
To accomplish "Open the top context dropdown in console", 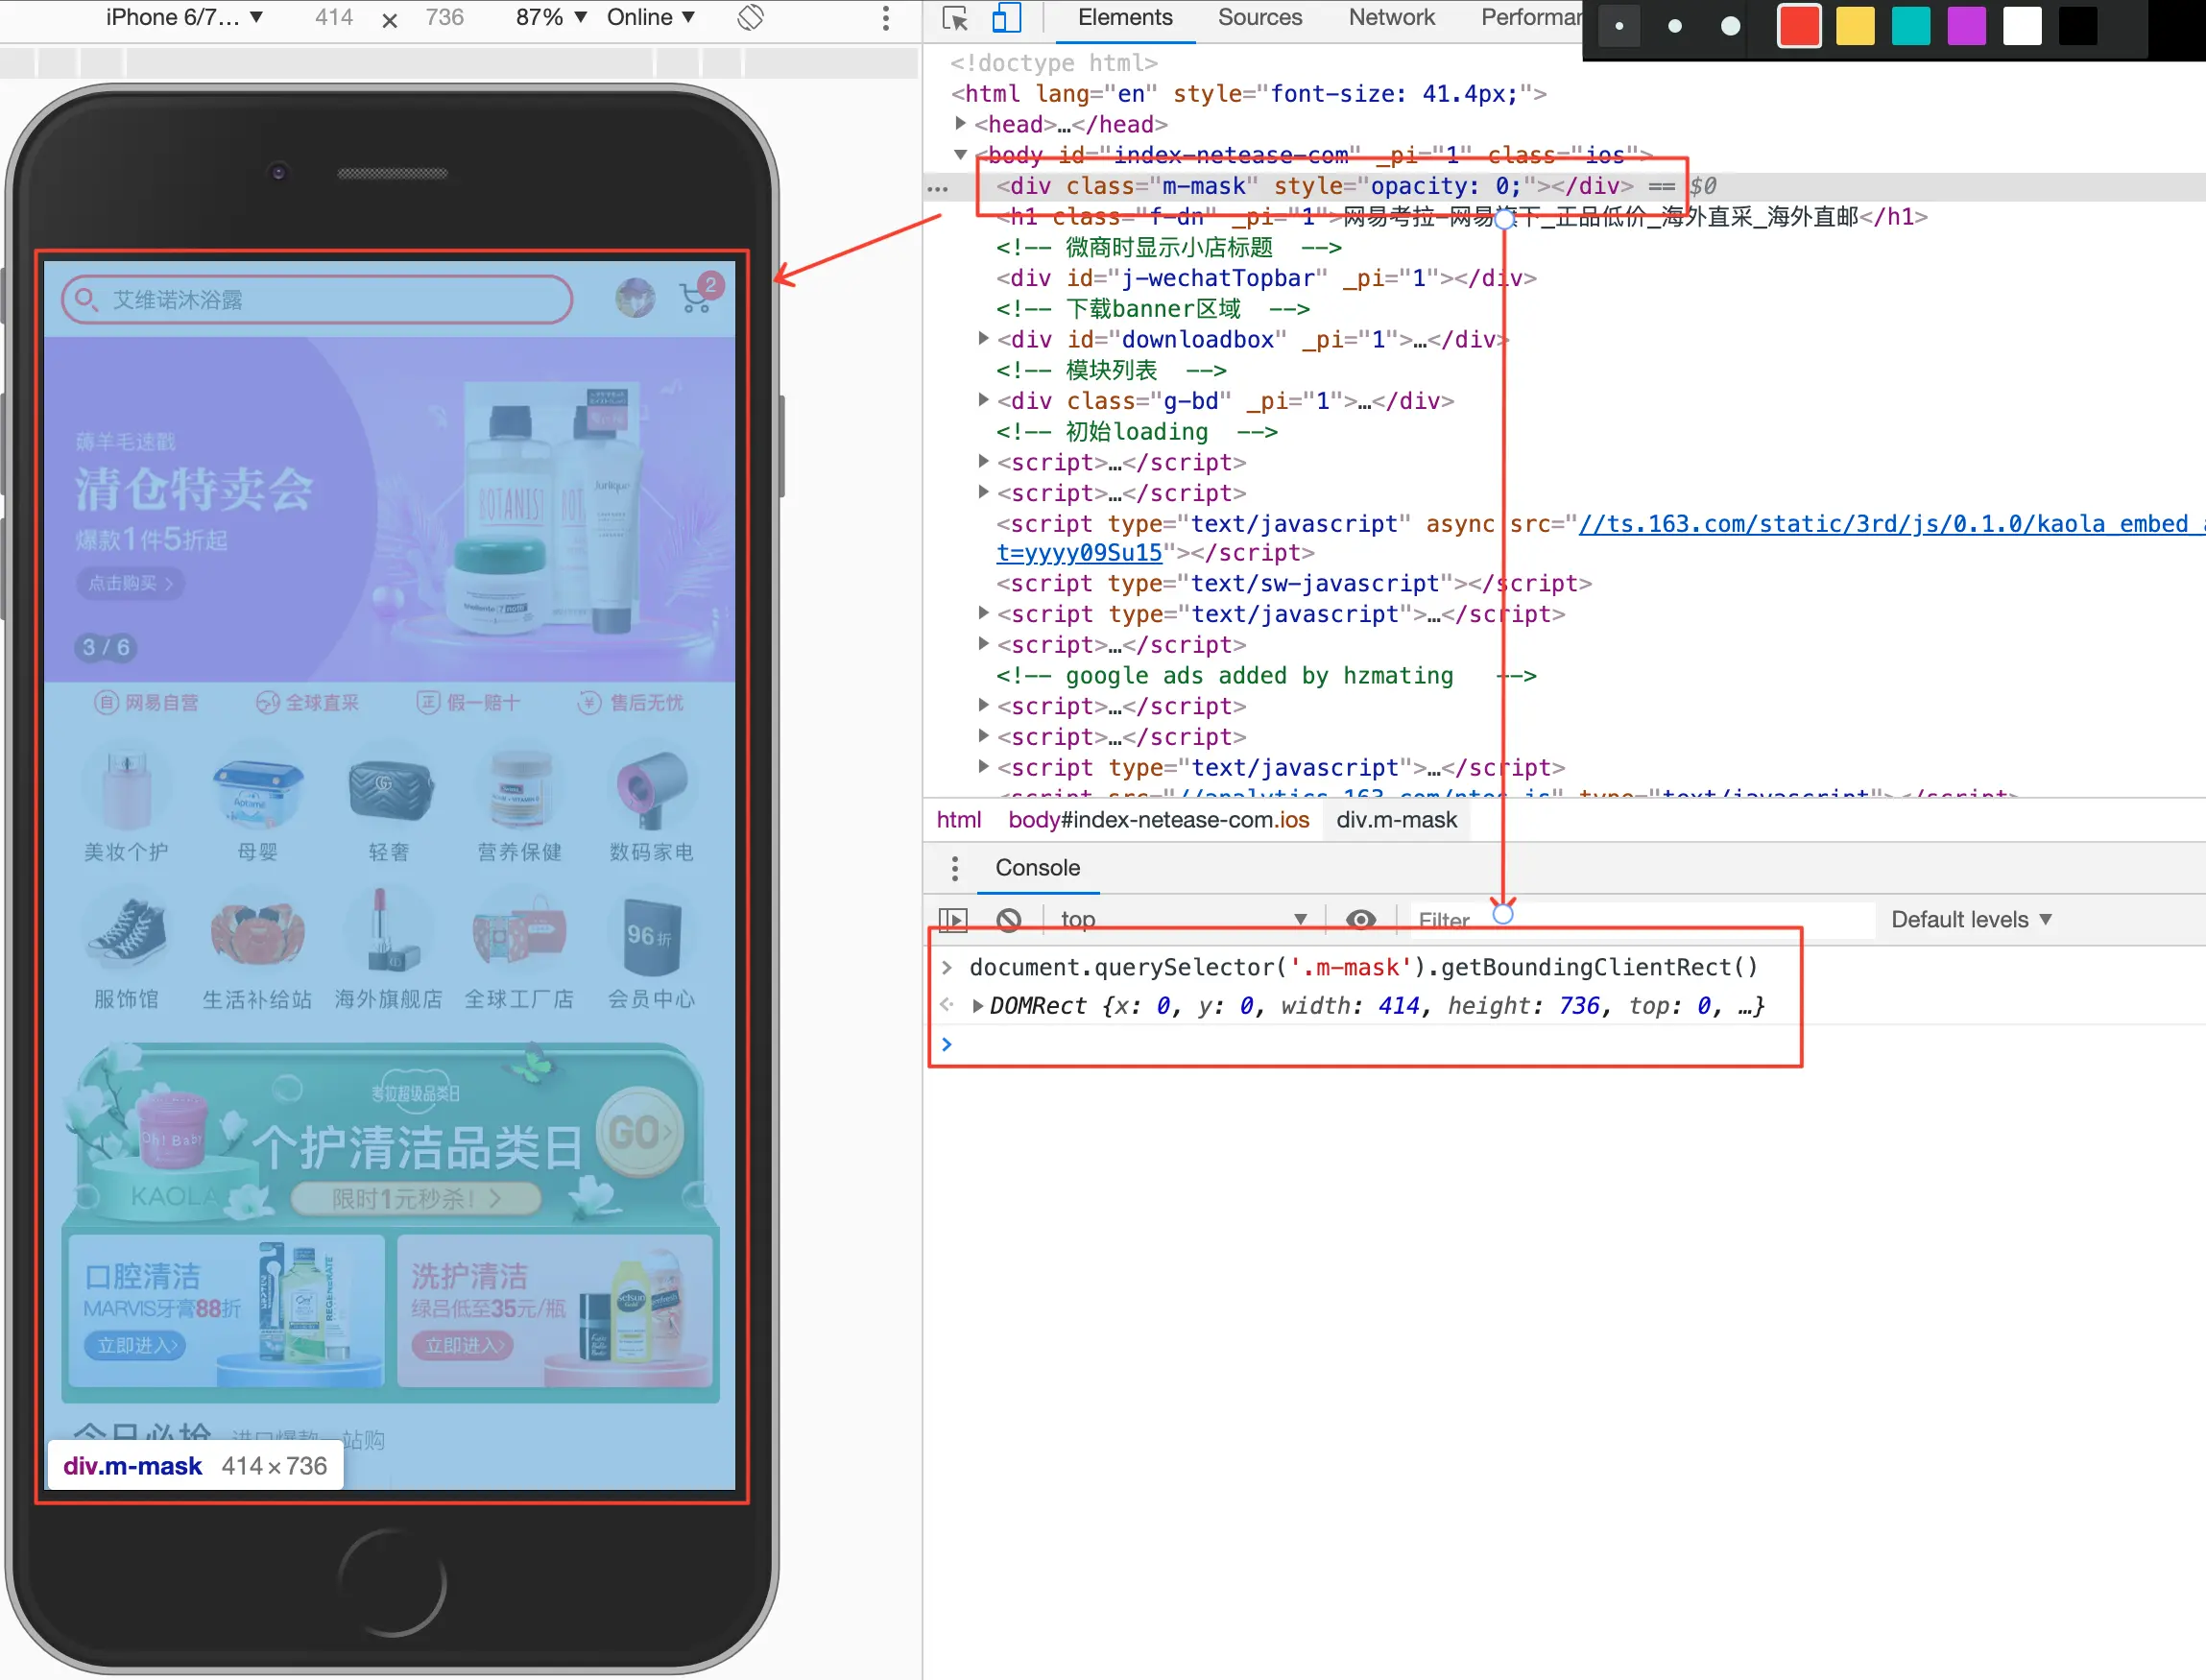I will point(1184,919).
